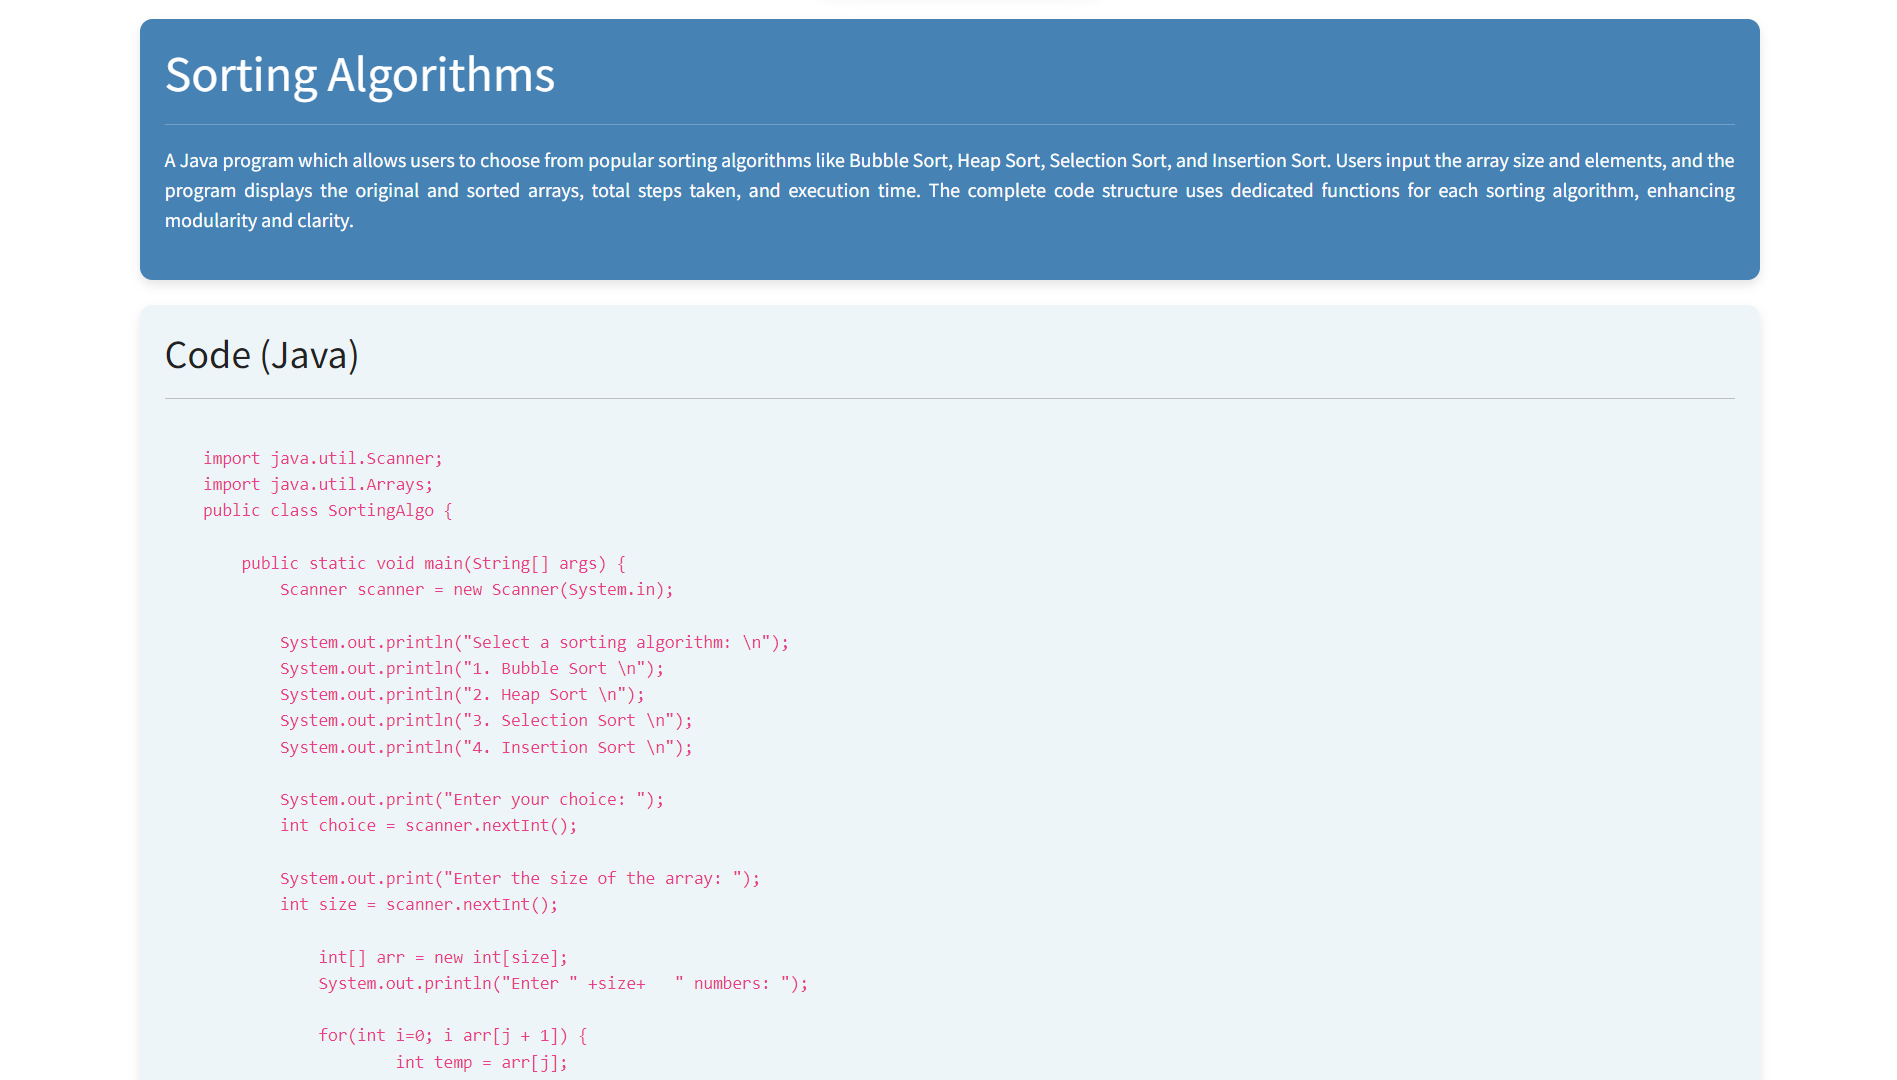Click the 'Enter your choice' print line

(472, 799)
